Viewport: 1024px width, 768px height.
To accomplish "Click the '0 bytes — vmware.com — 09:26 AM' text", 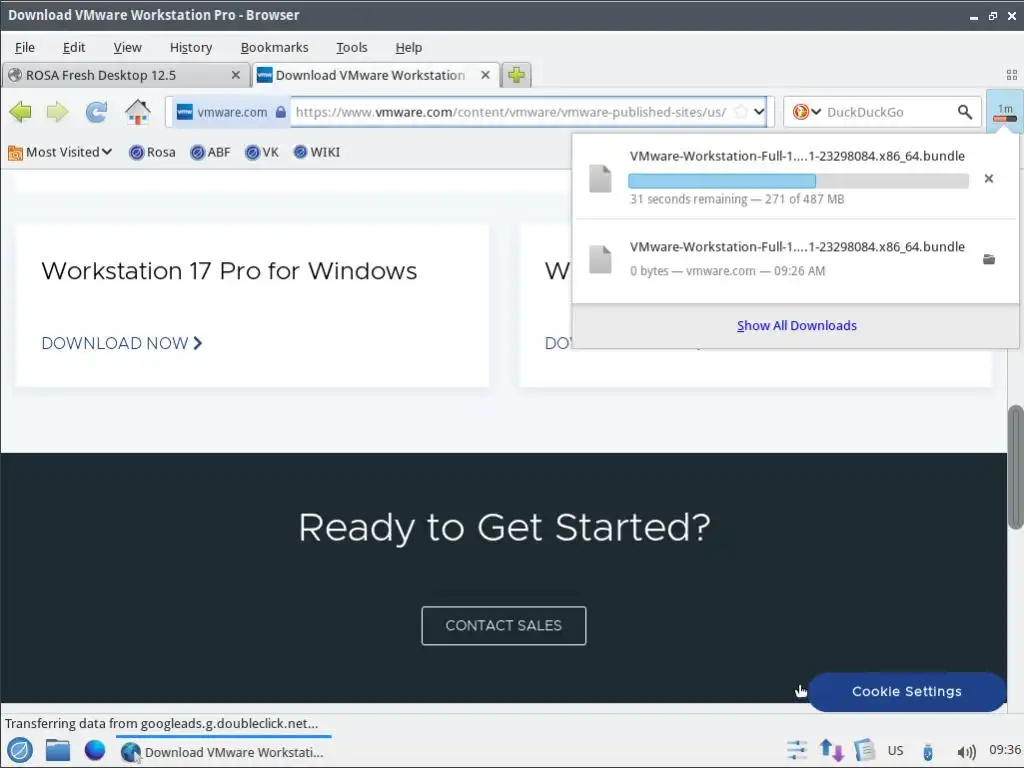I will coord(727,271).
